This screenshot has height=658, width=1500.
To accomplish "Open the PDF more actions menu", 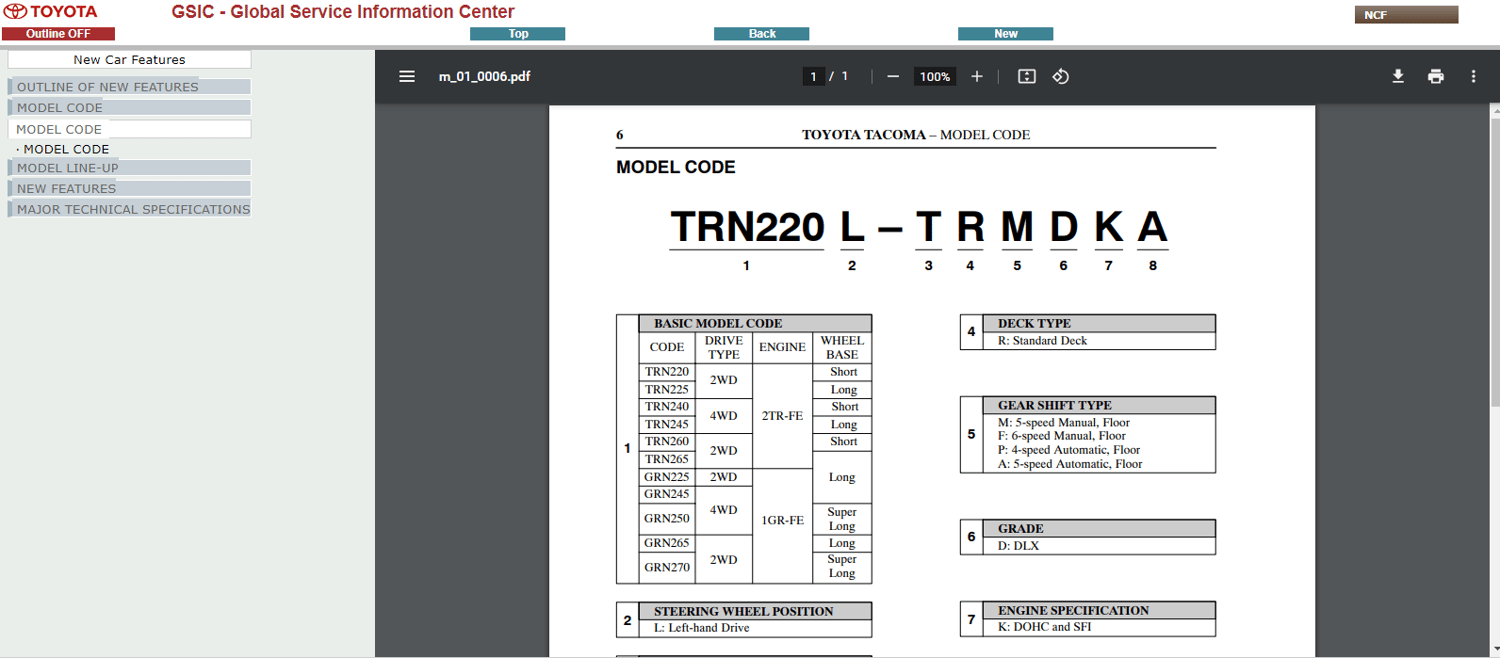I will pyautogui.click(x=1473, y=76).
